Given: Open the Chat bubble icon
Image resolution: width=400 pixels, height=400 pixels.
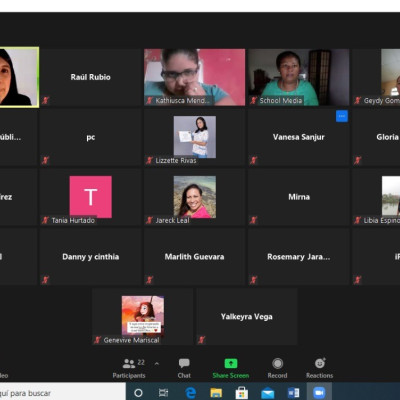Looking at the screenshot, I should 184,363.
